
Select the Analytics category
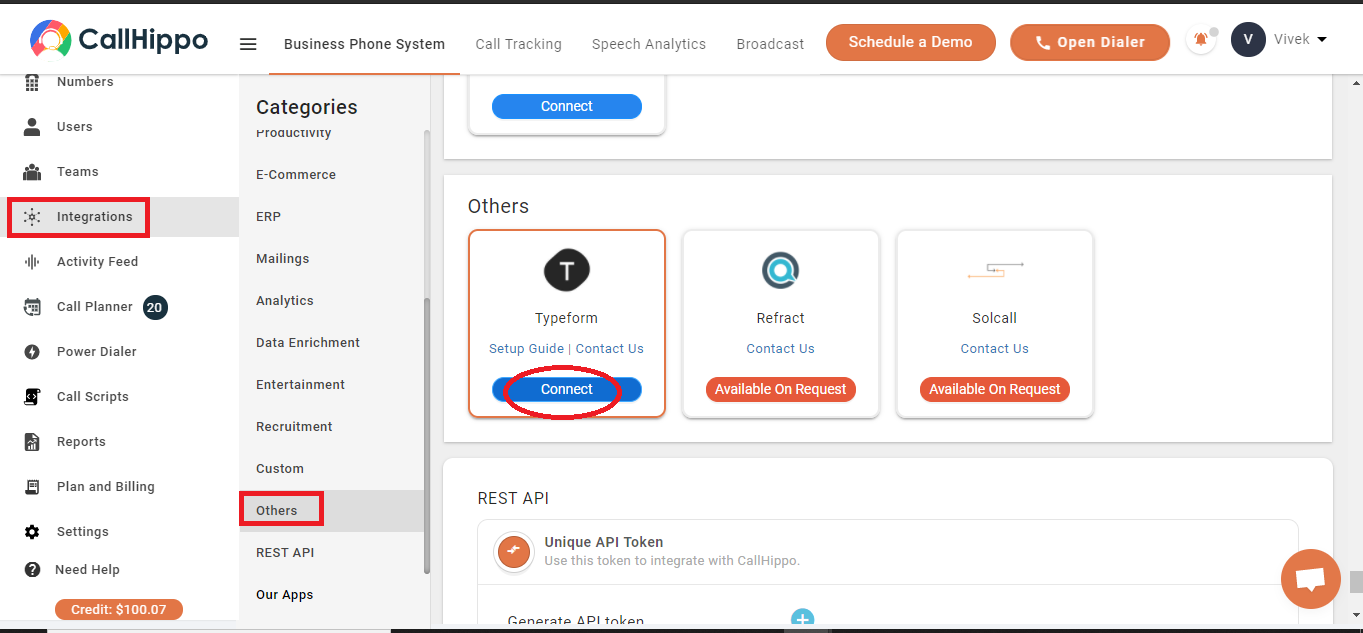pyautogui.click(x=285, y=301)
